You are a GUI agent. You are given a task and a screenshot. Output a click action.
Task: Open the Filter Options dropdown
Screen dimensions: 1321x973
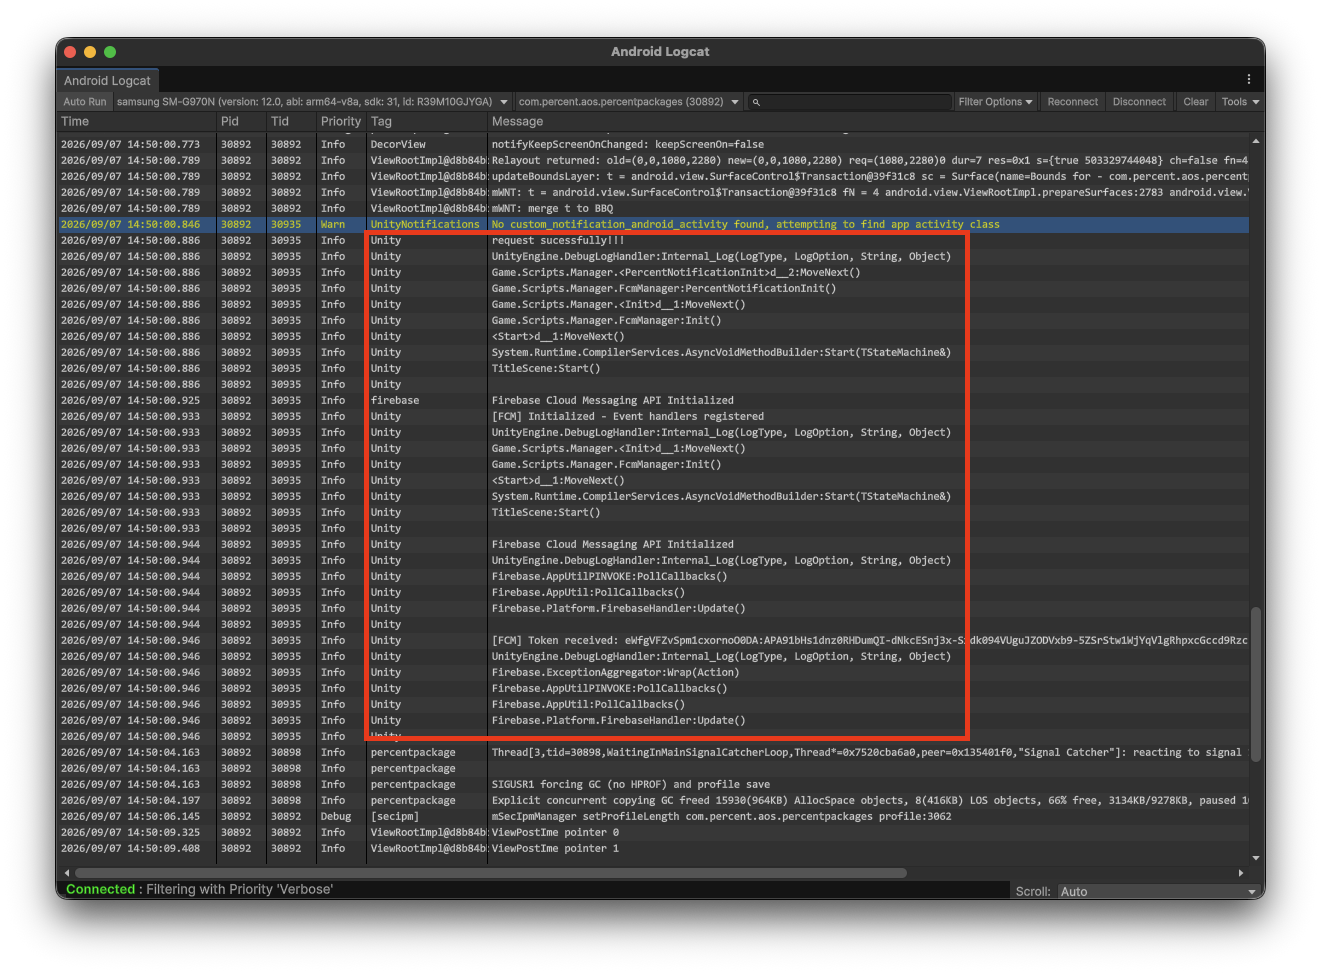(x=995, y=102)
